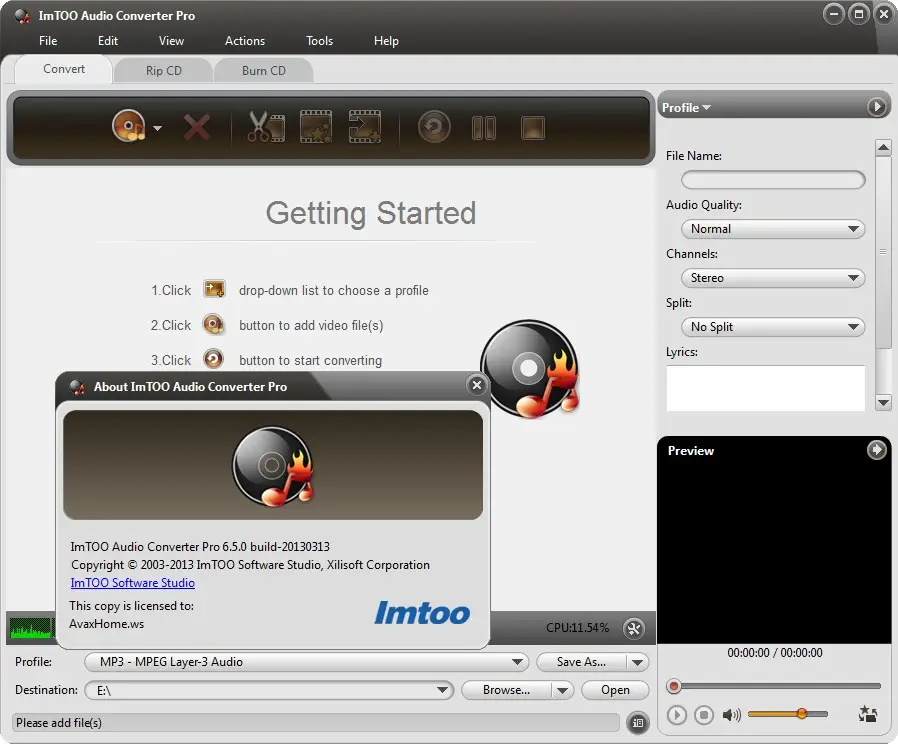
Task: Switch to the Rip CD tab
Action: pos(163,70)
